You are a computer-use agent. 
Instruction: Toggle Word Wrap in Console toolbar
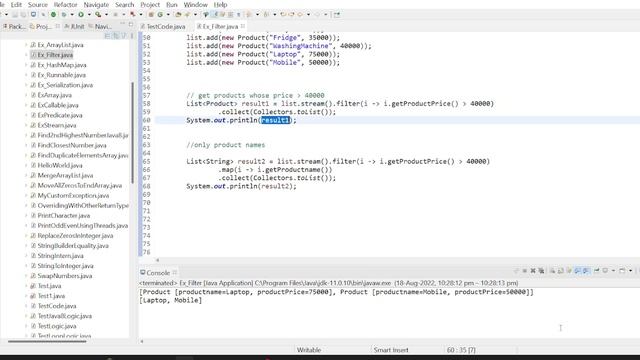click(569, 271)
